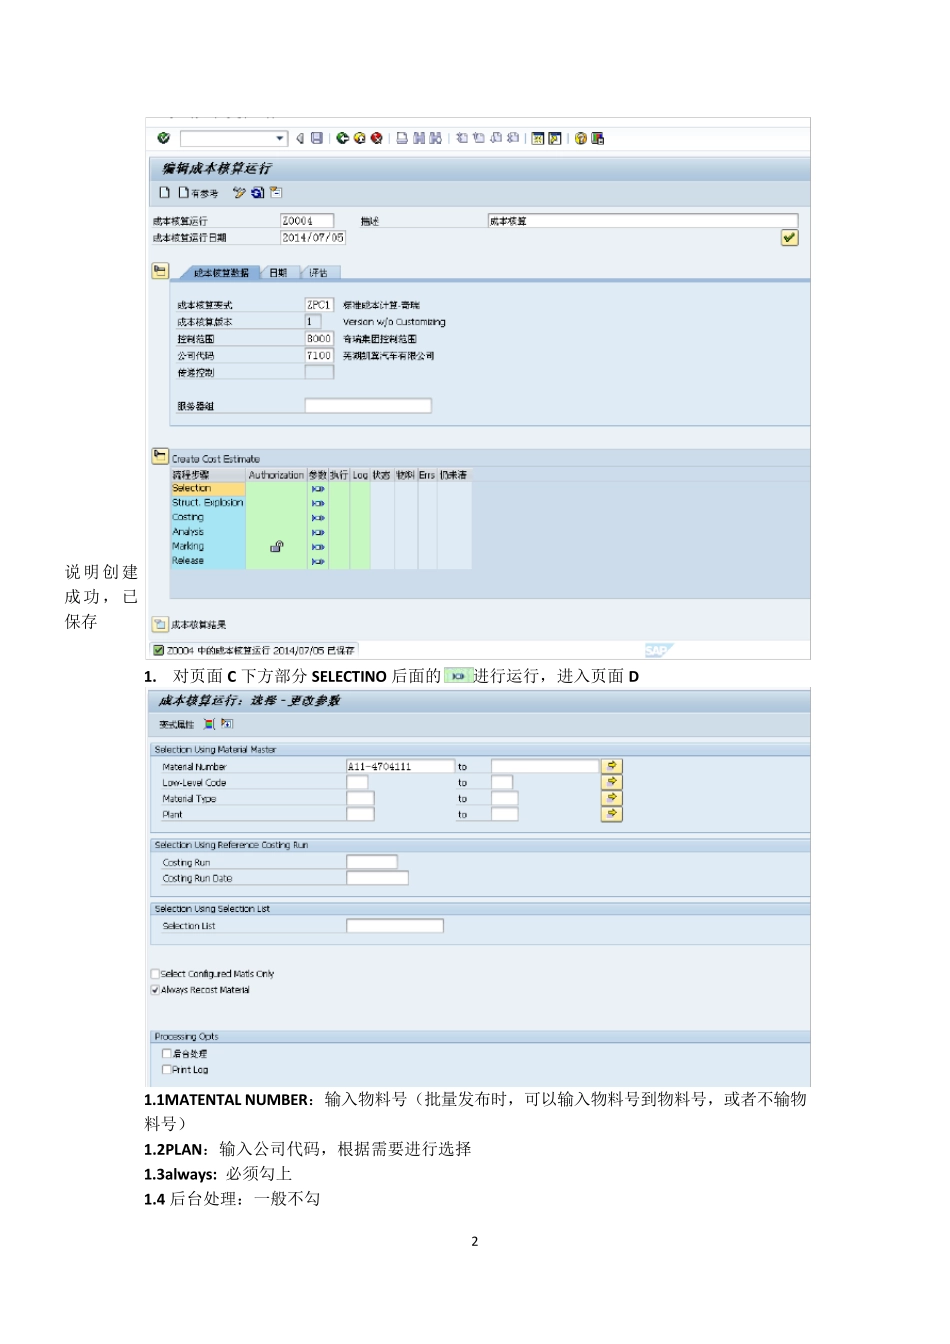950x1344 pixels.
Task: Select the Struct. Explosion flow step
Action: (x=208, y=502)
